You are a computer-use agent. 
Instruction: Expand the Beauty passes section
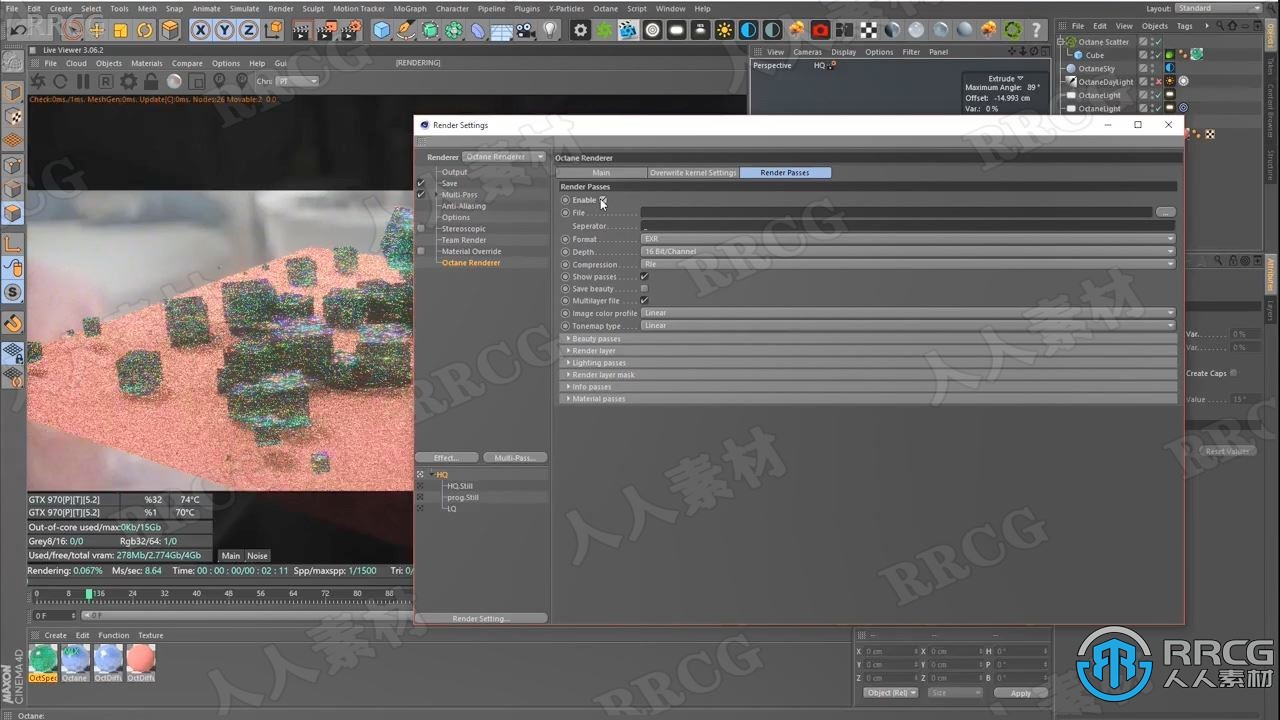[x=868, y=339]
